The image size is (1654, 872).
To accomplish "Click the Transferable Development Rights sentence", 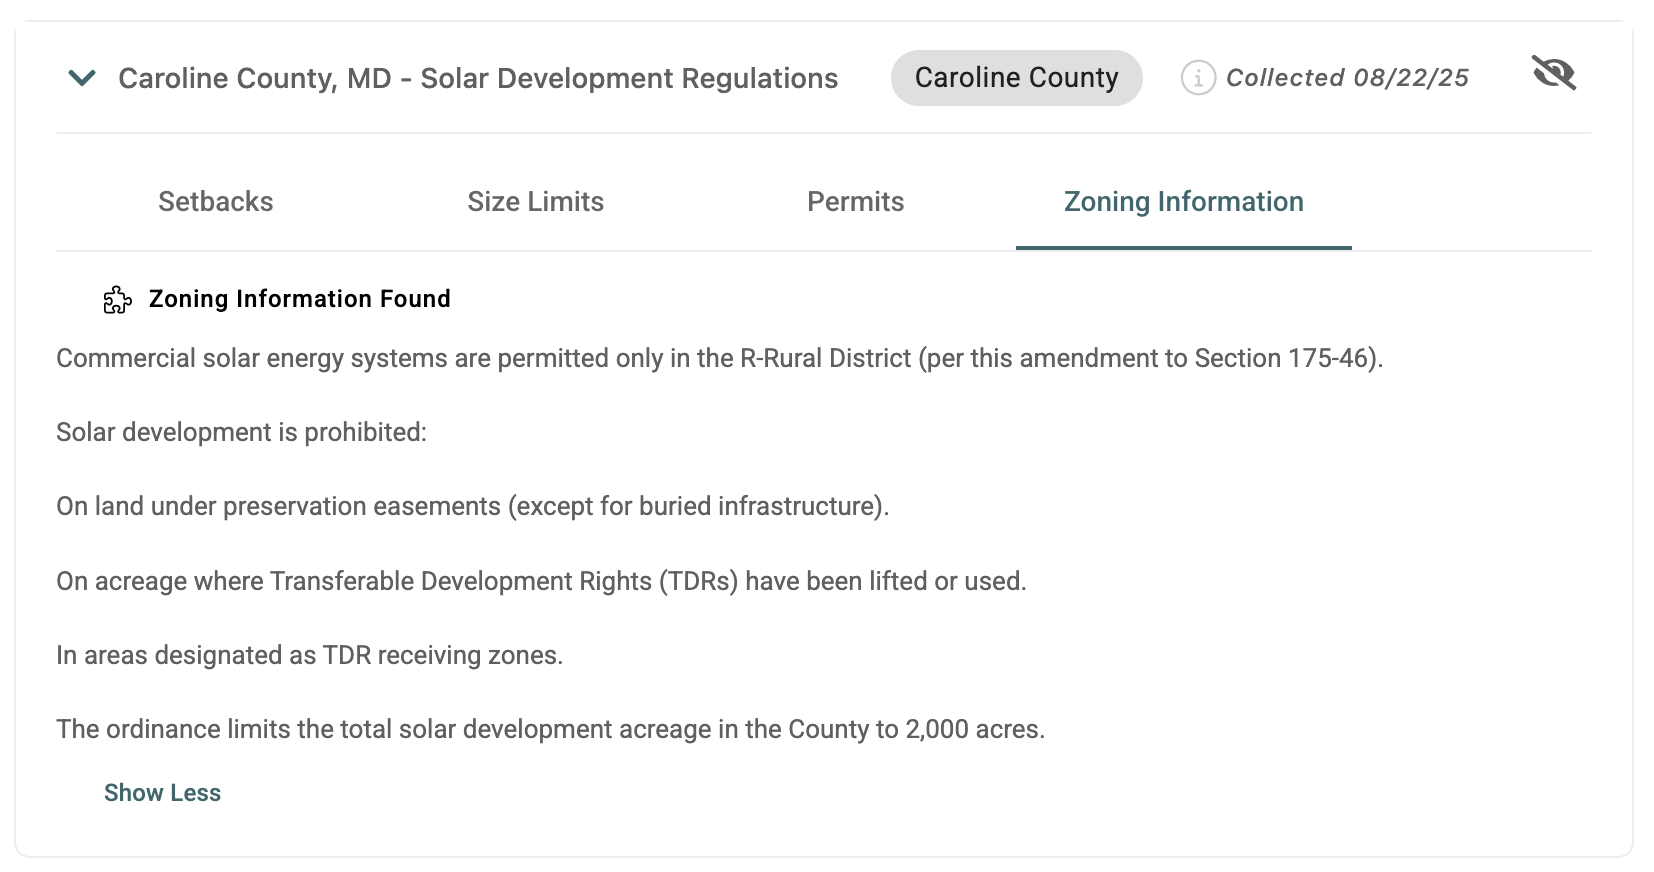I will (x=541, y=582).
